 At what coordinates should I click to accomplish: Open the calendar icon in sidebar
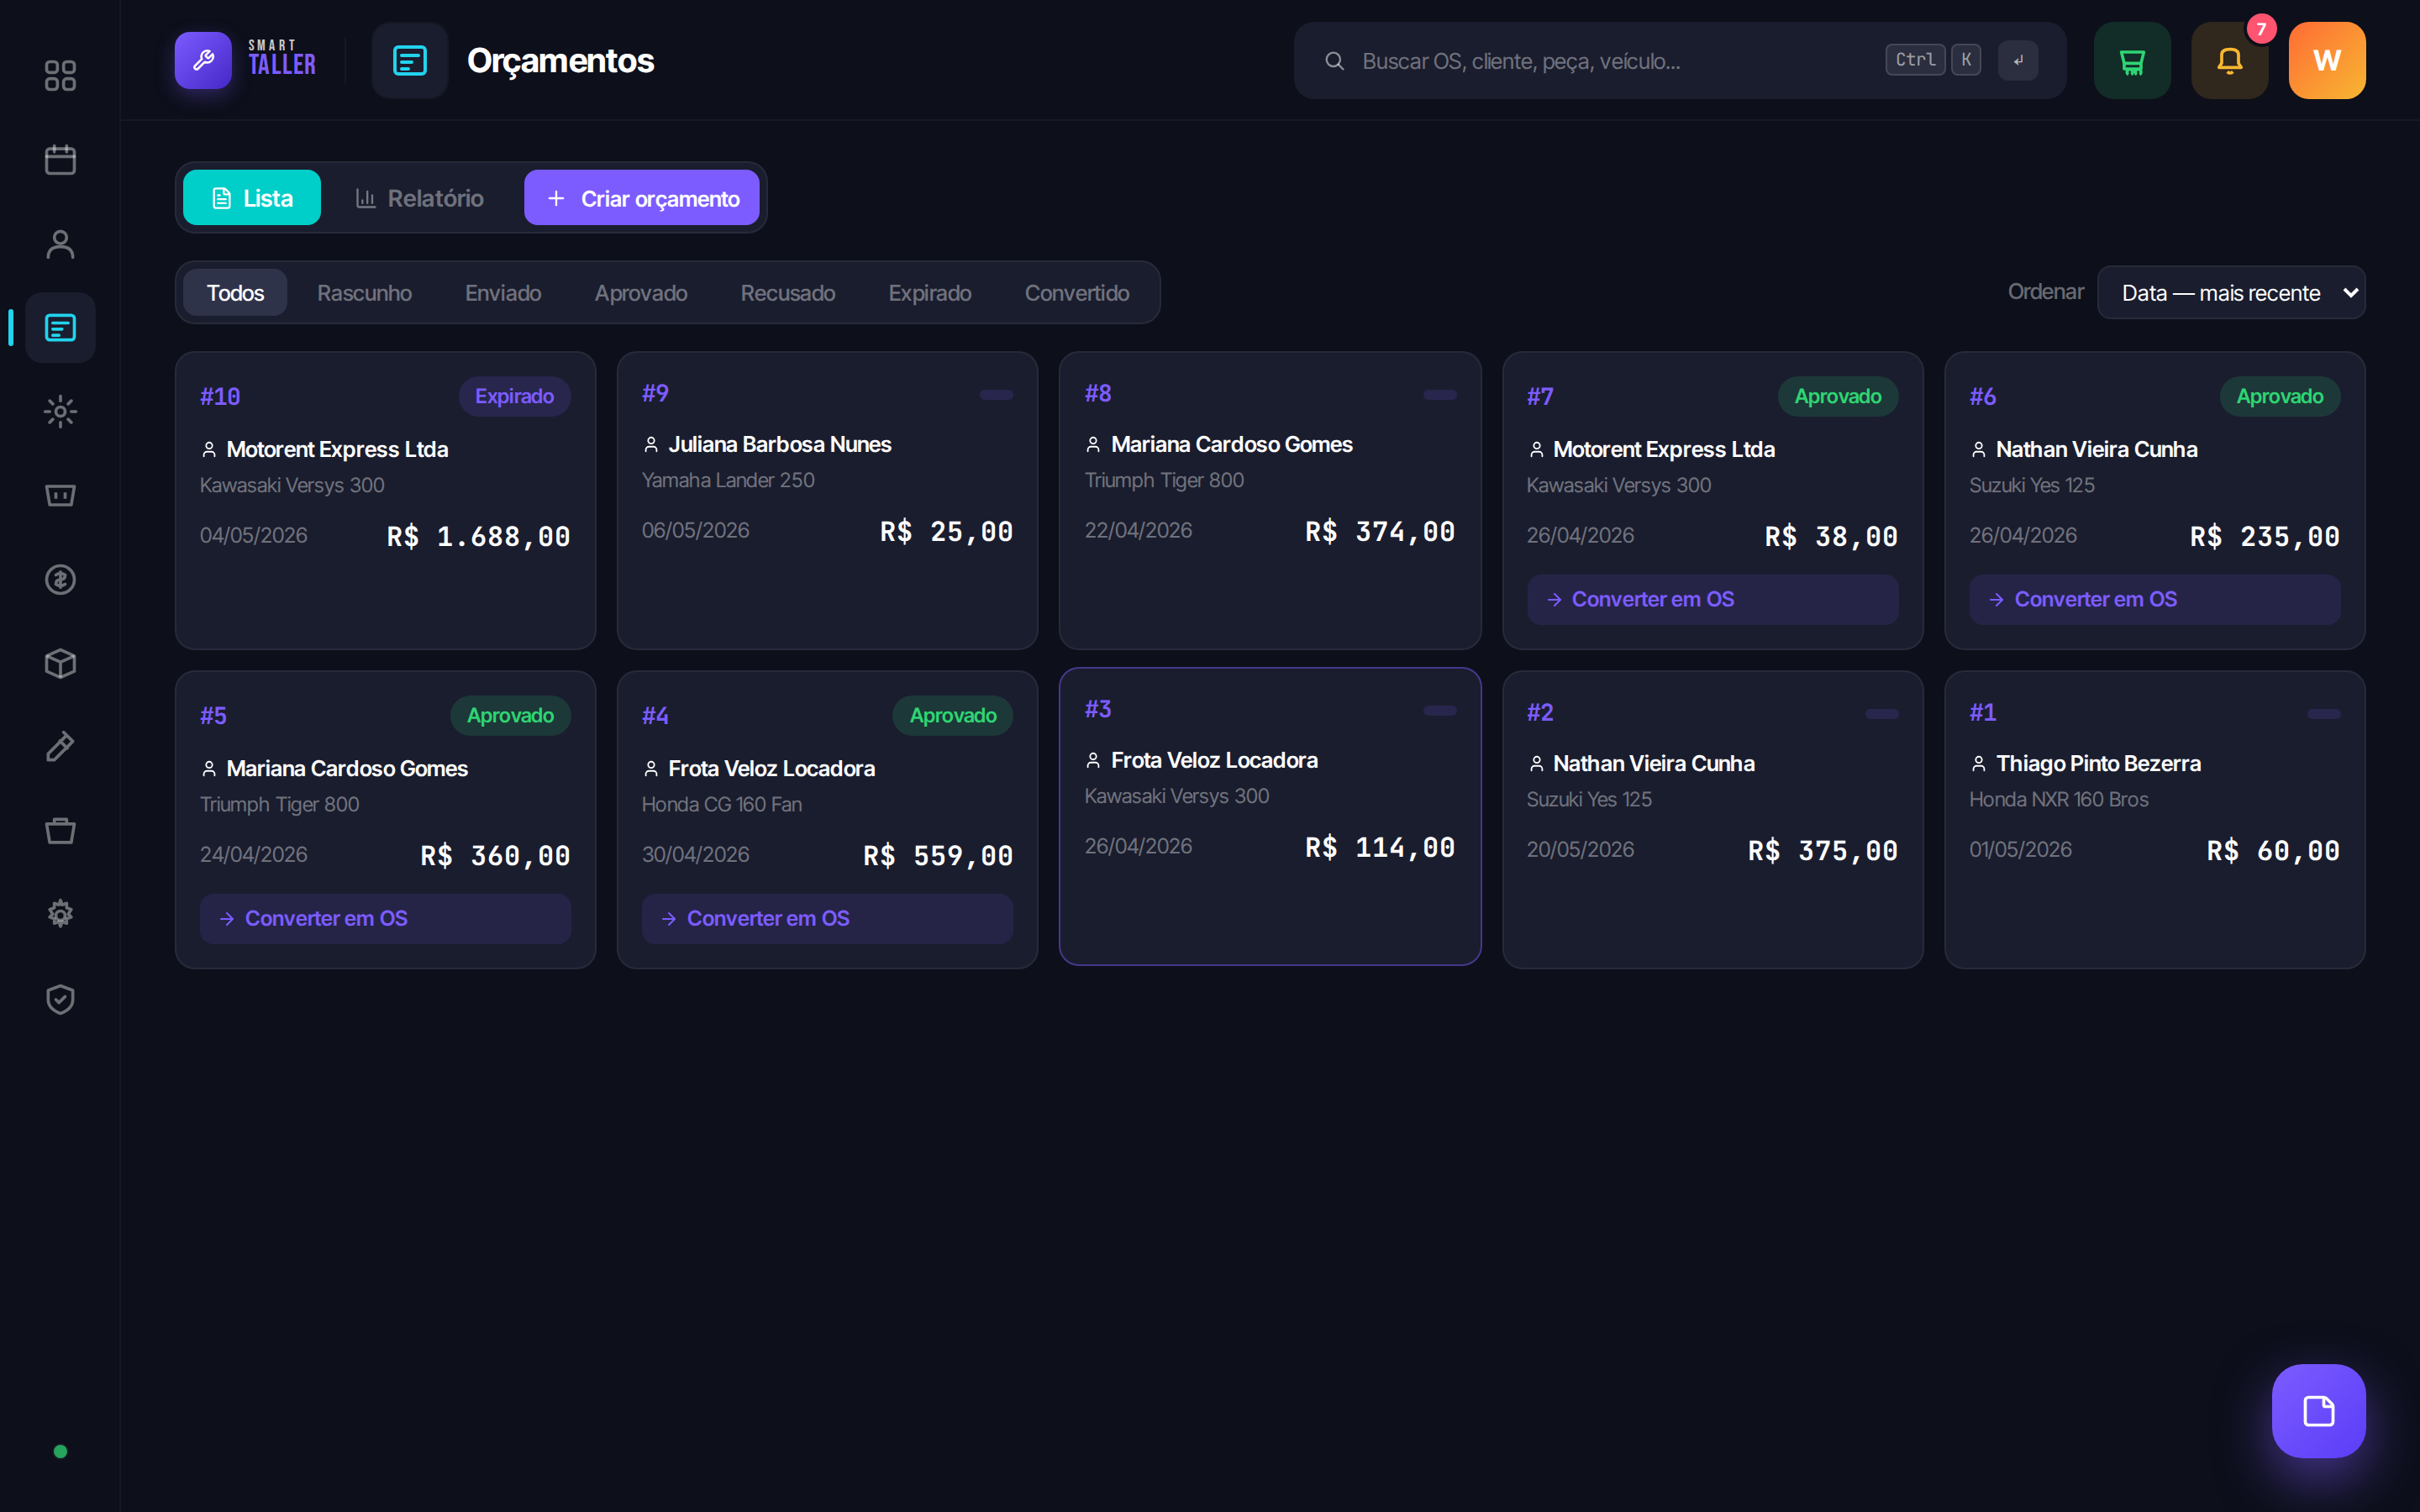(60, 160)
